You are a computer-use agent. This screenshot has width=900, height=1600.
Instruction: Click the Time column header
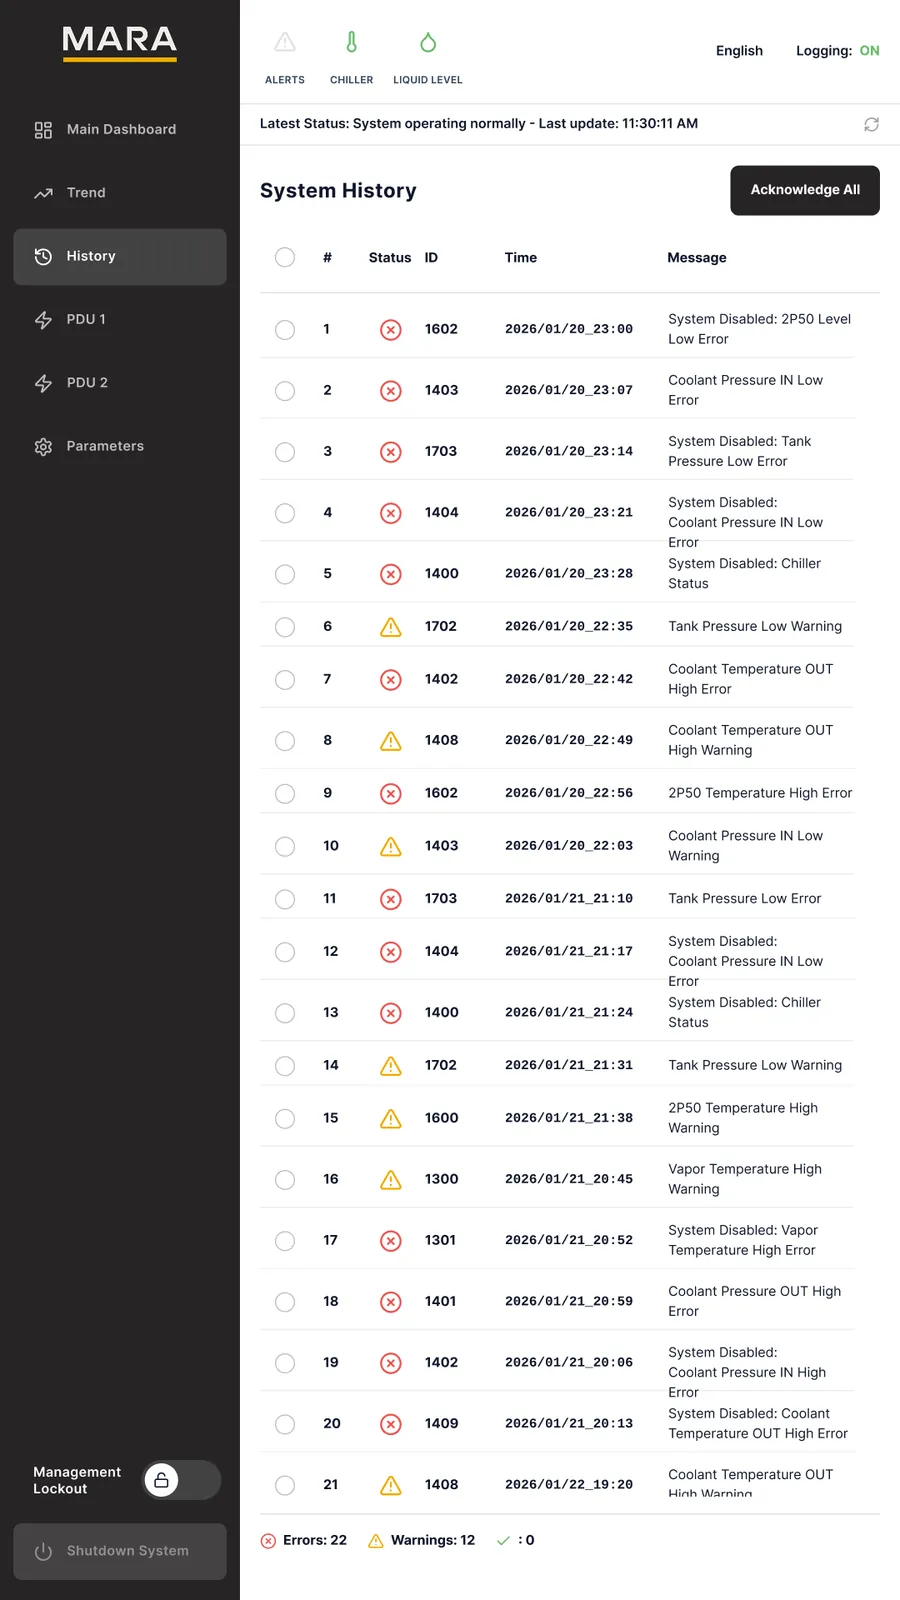[x=521, y=258]
